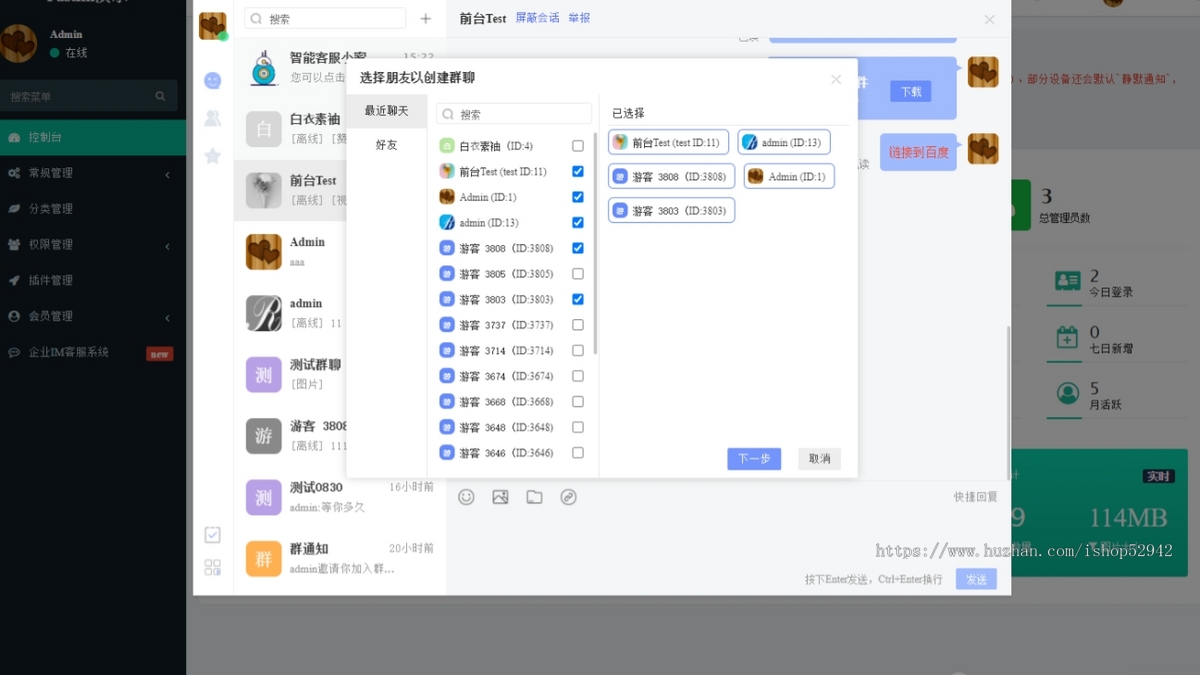This screenshot has width=1200, height=675.
Task: Check the 游客 3737 checkbox
Action: tap(578, 325)
